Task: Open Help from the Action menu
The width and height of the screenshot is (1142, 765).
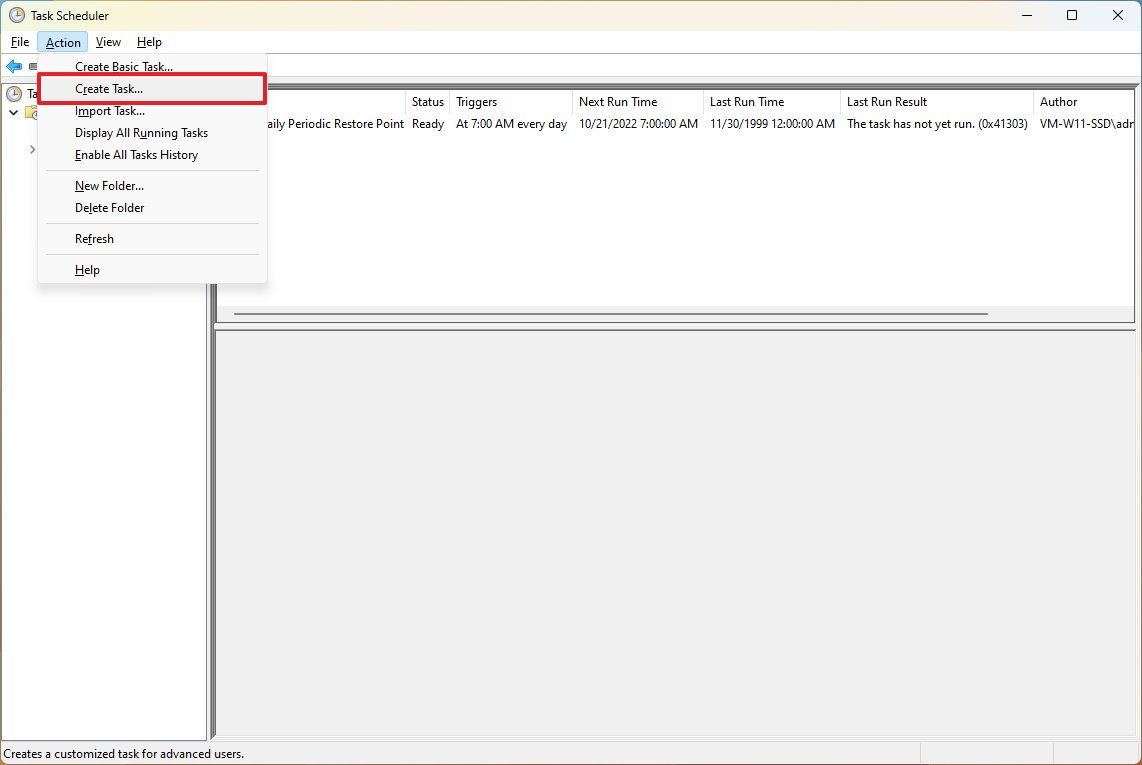Action: click(x=87, y=269)
